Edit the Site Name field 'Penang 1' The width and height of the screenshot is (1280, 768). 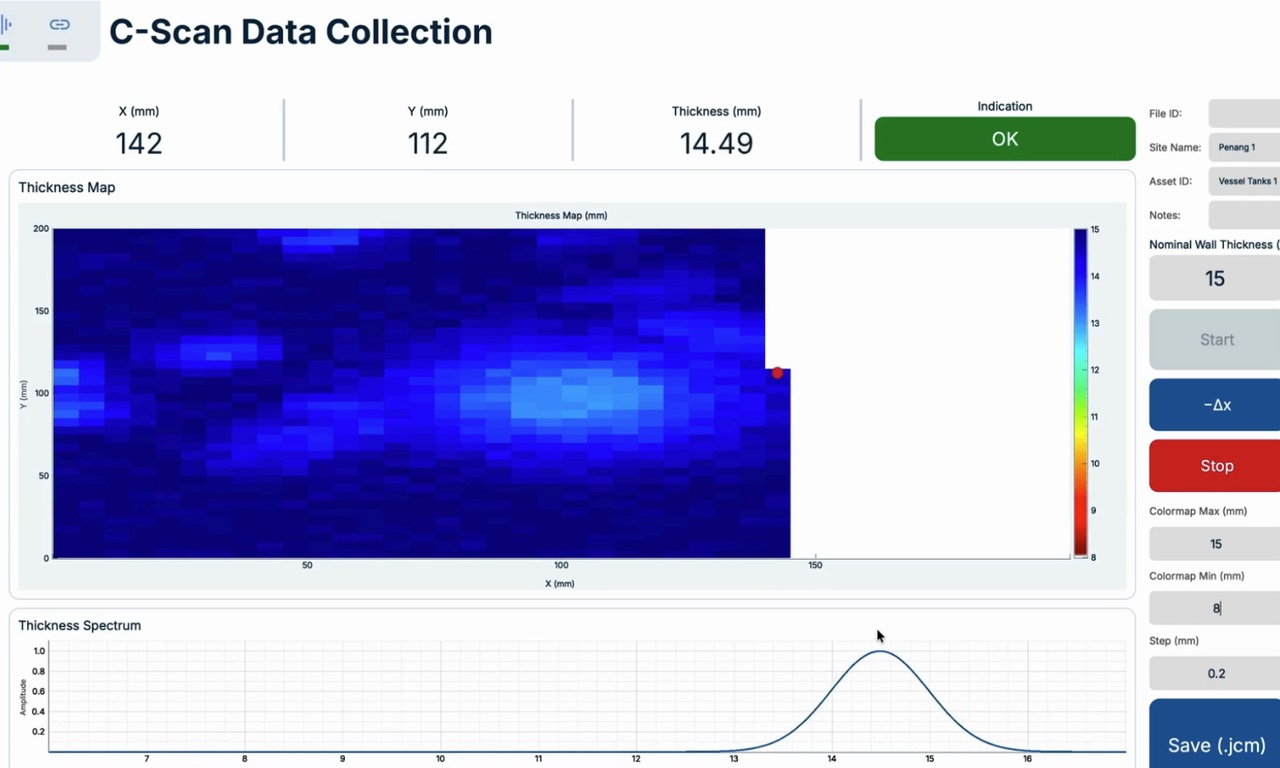(x=1244, y=147)
